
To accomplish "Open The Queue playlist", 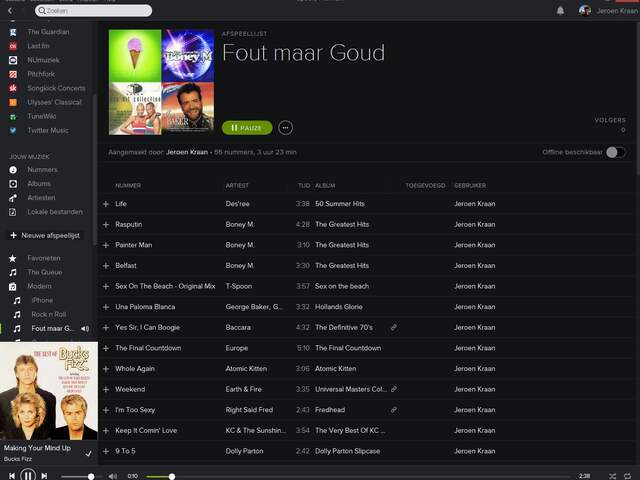I will point(45,272).
